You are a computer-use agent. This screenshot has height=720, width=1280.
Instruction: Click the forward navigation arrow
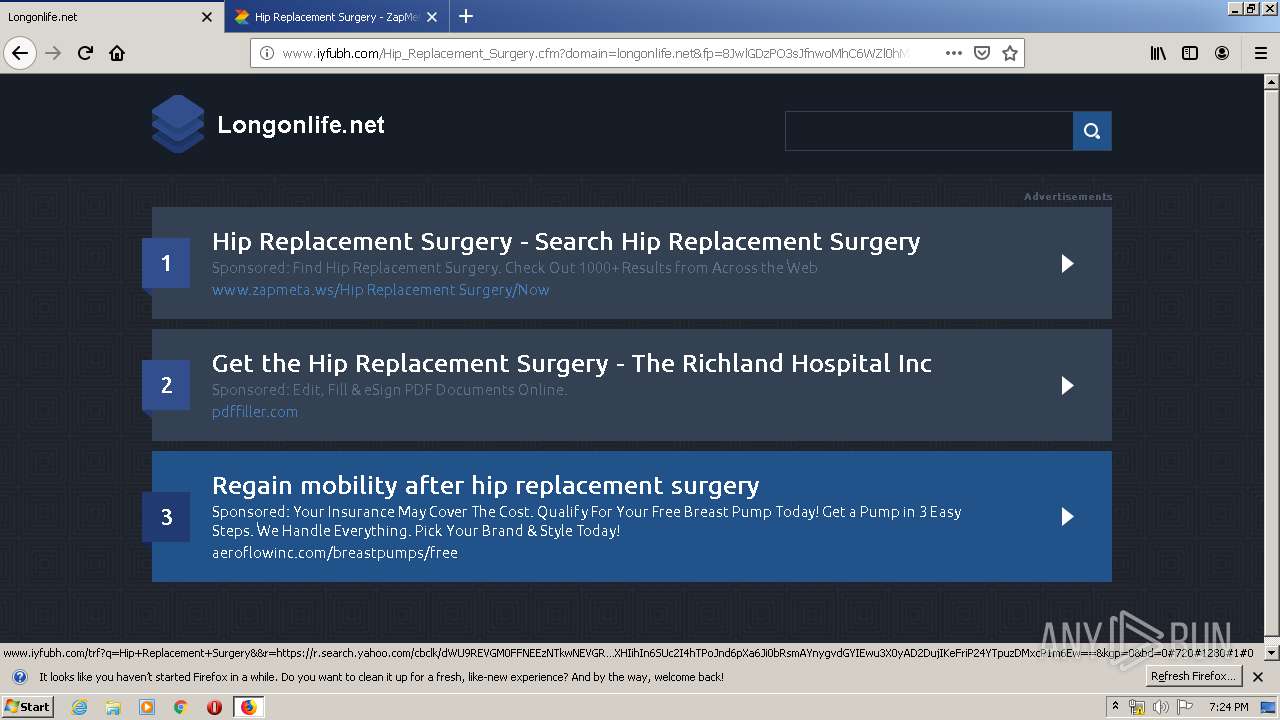53,53
